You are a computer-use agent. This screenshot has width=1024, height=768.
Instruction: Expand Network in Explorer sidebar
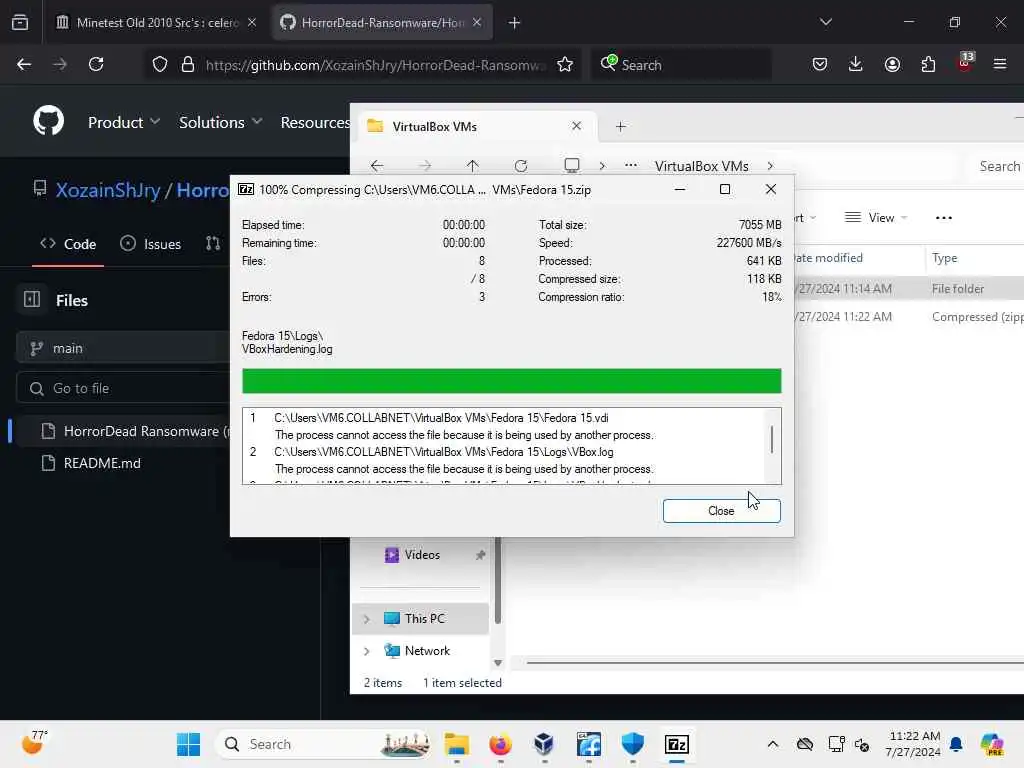click(366, 650)
